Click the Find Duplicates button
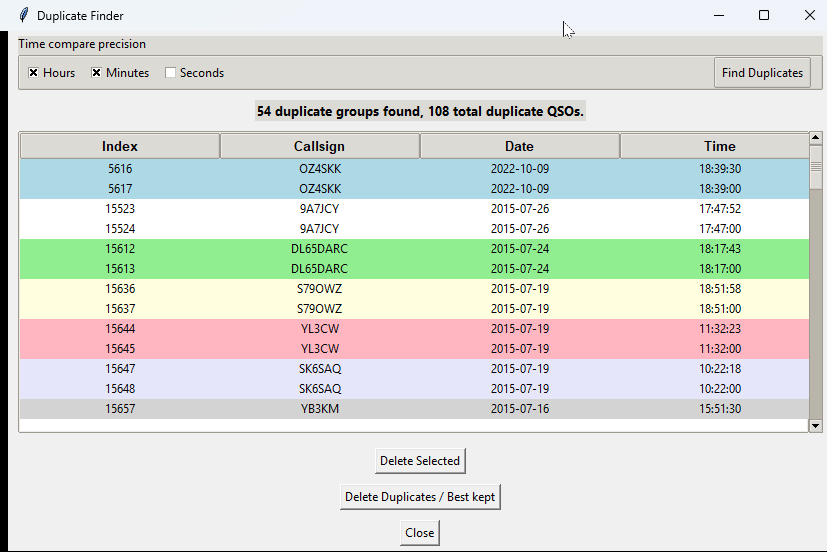This screenshot has width=827, height=552. coord(762,73)
